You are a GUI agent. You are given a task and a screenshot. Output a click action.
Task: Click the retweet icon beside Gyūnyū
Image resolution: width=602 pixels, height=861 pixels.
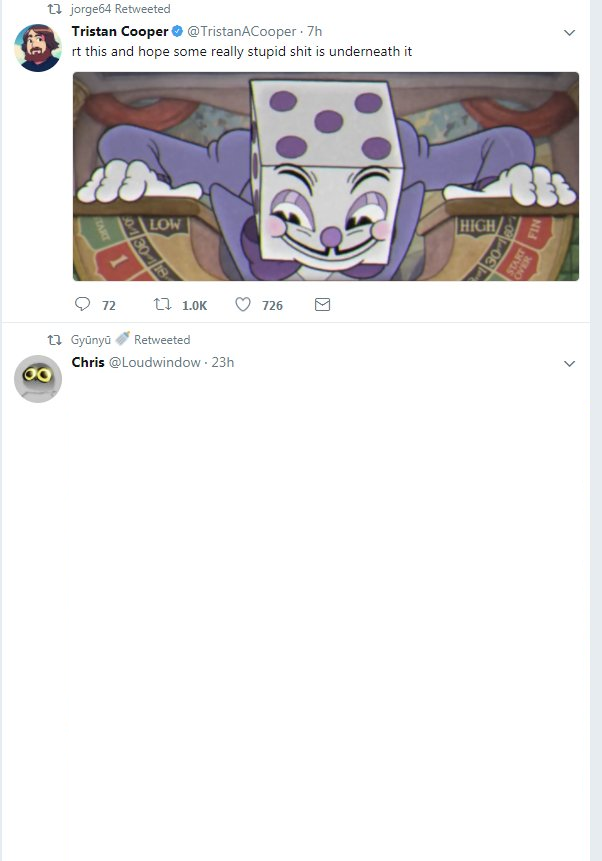54,340
